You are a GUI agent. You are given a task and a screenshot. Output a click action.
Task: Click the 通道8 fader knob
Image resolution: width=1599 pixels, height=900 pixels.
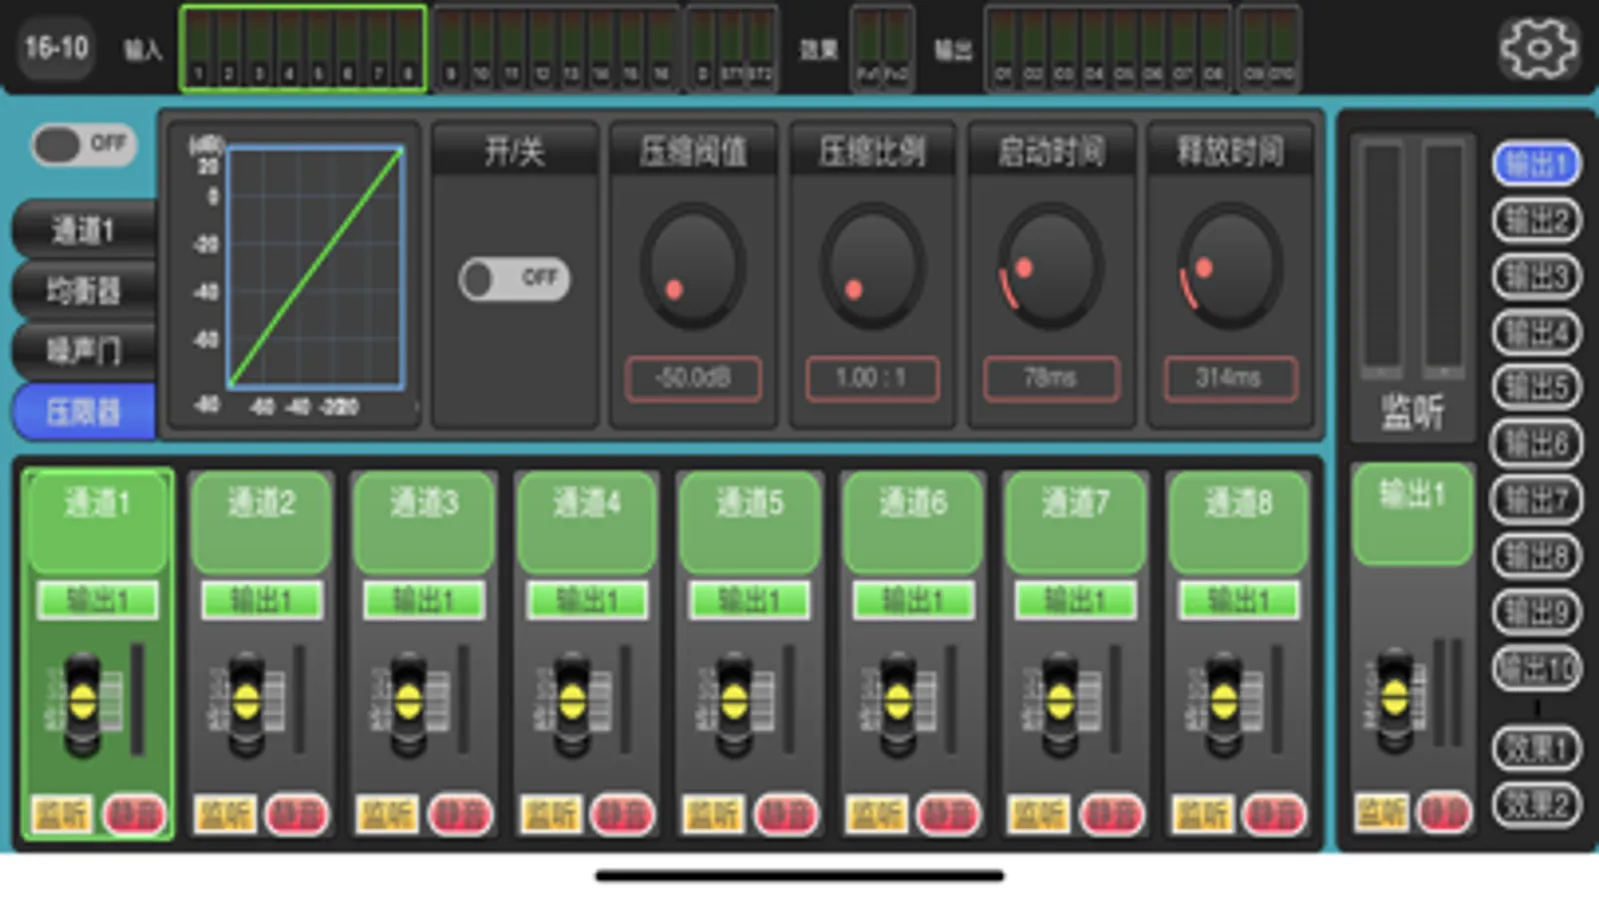pyautogui.click(x=1224, y=704)
